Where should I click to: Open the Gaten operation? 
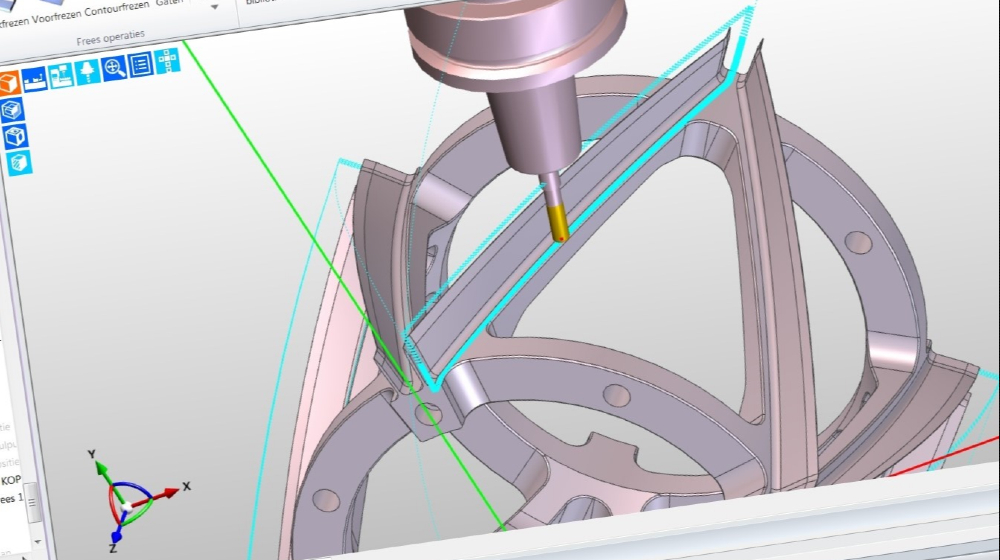170,2
